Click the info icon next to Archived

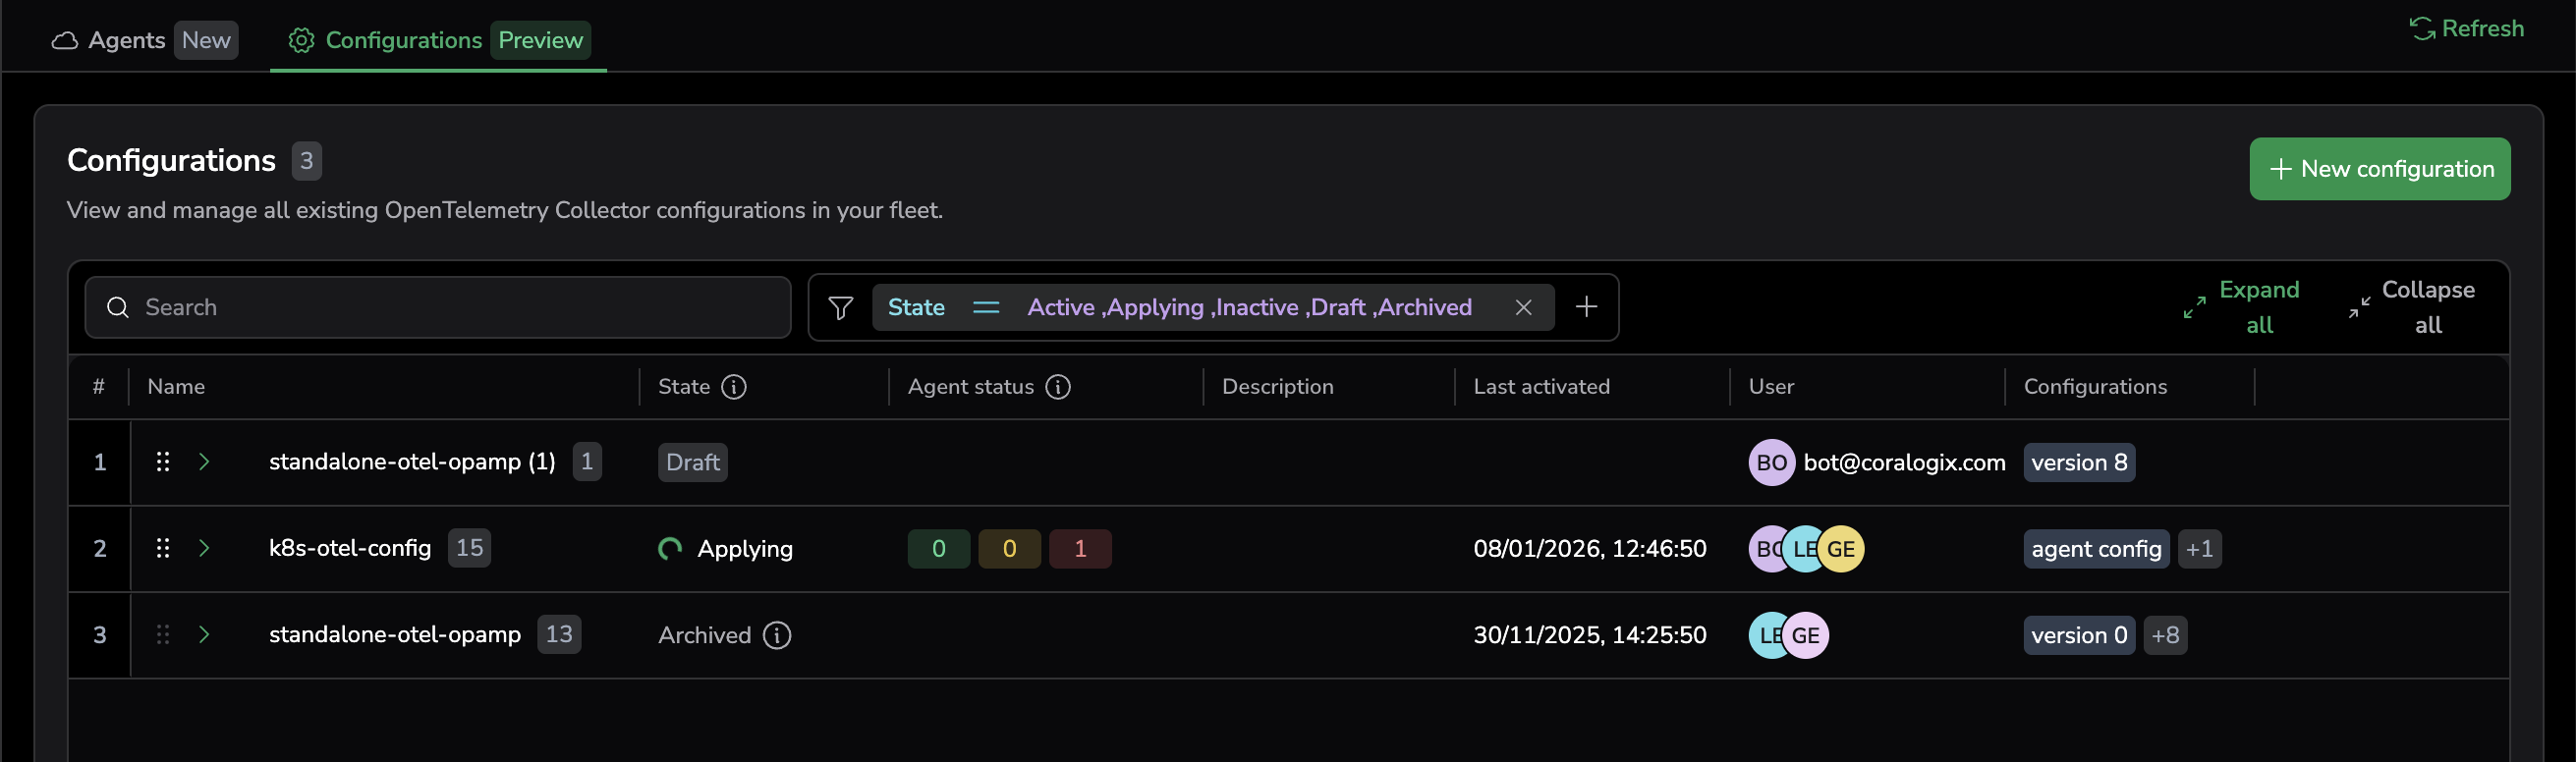click(777, 635)
